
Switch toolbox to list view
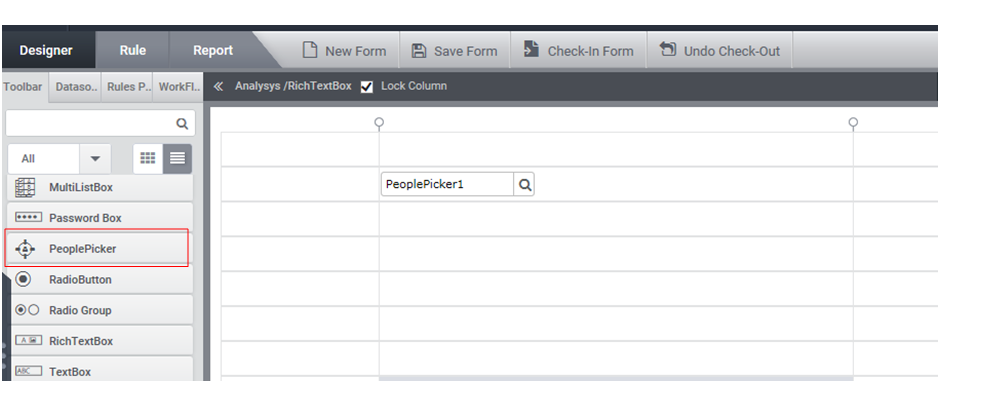click(177, 158)
